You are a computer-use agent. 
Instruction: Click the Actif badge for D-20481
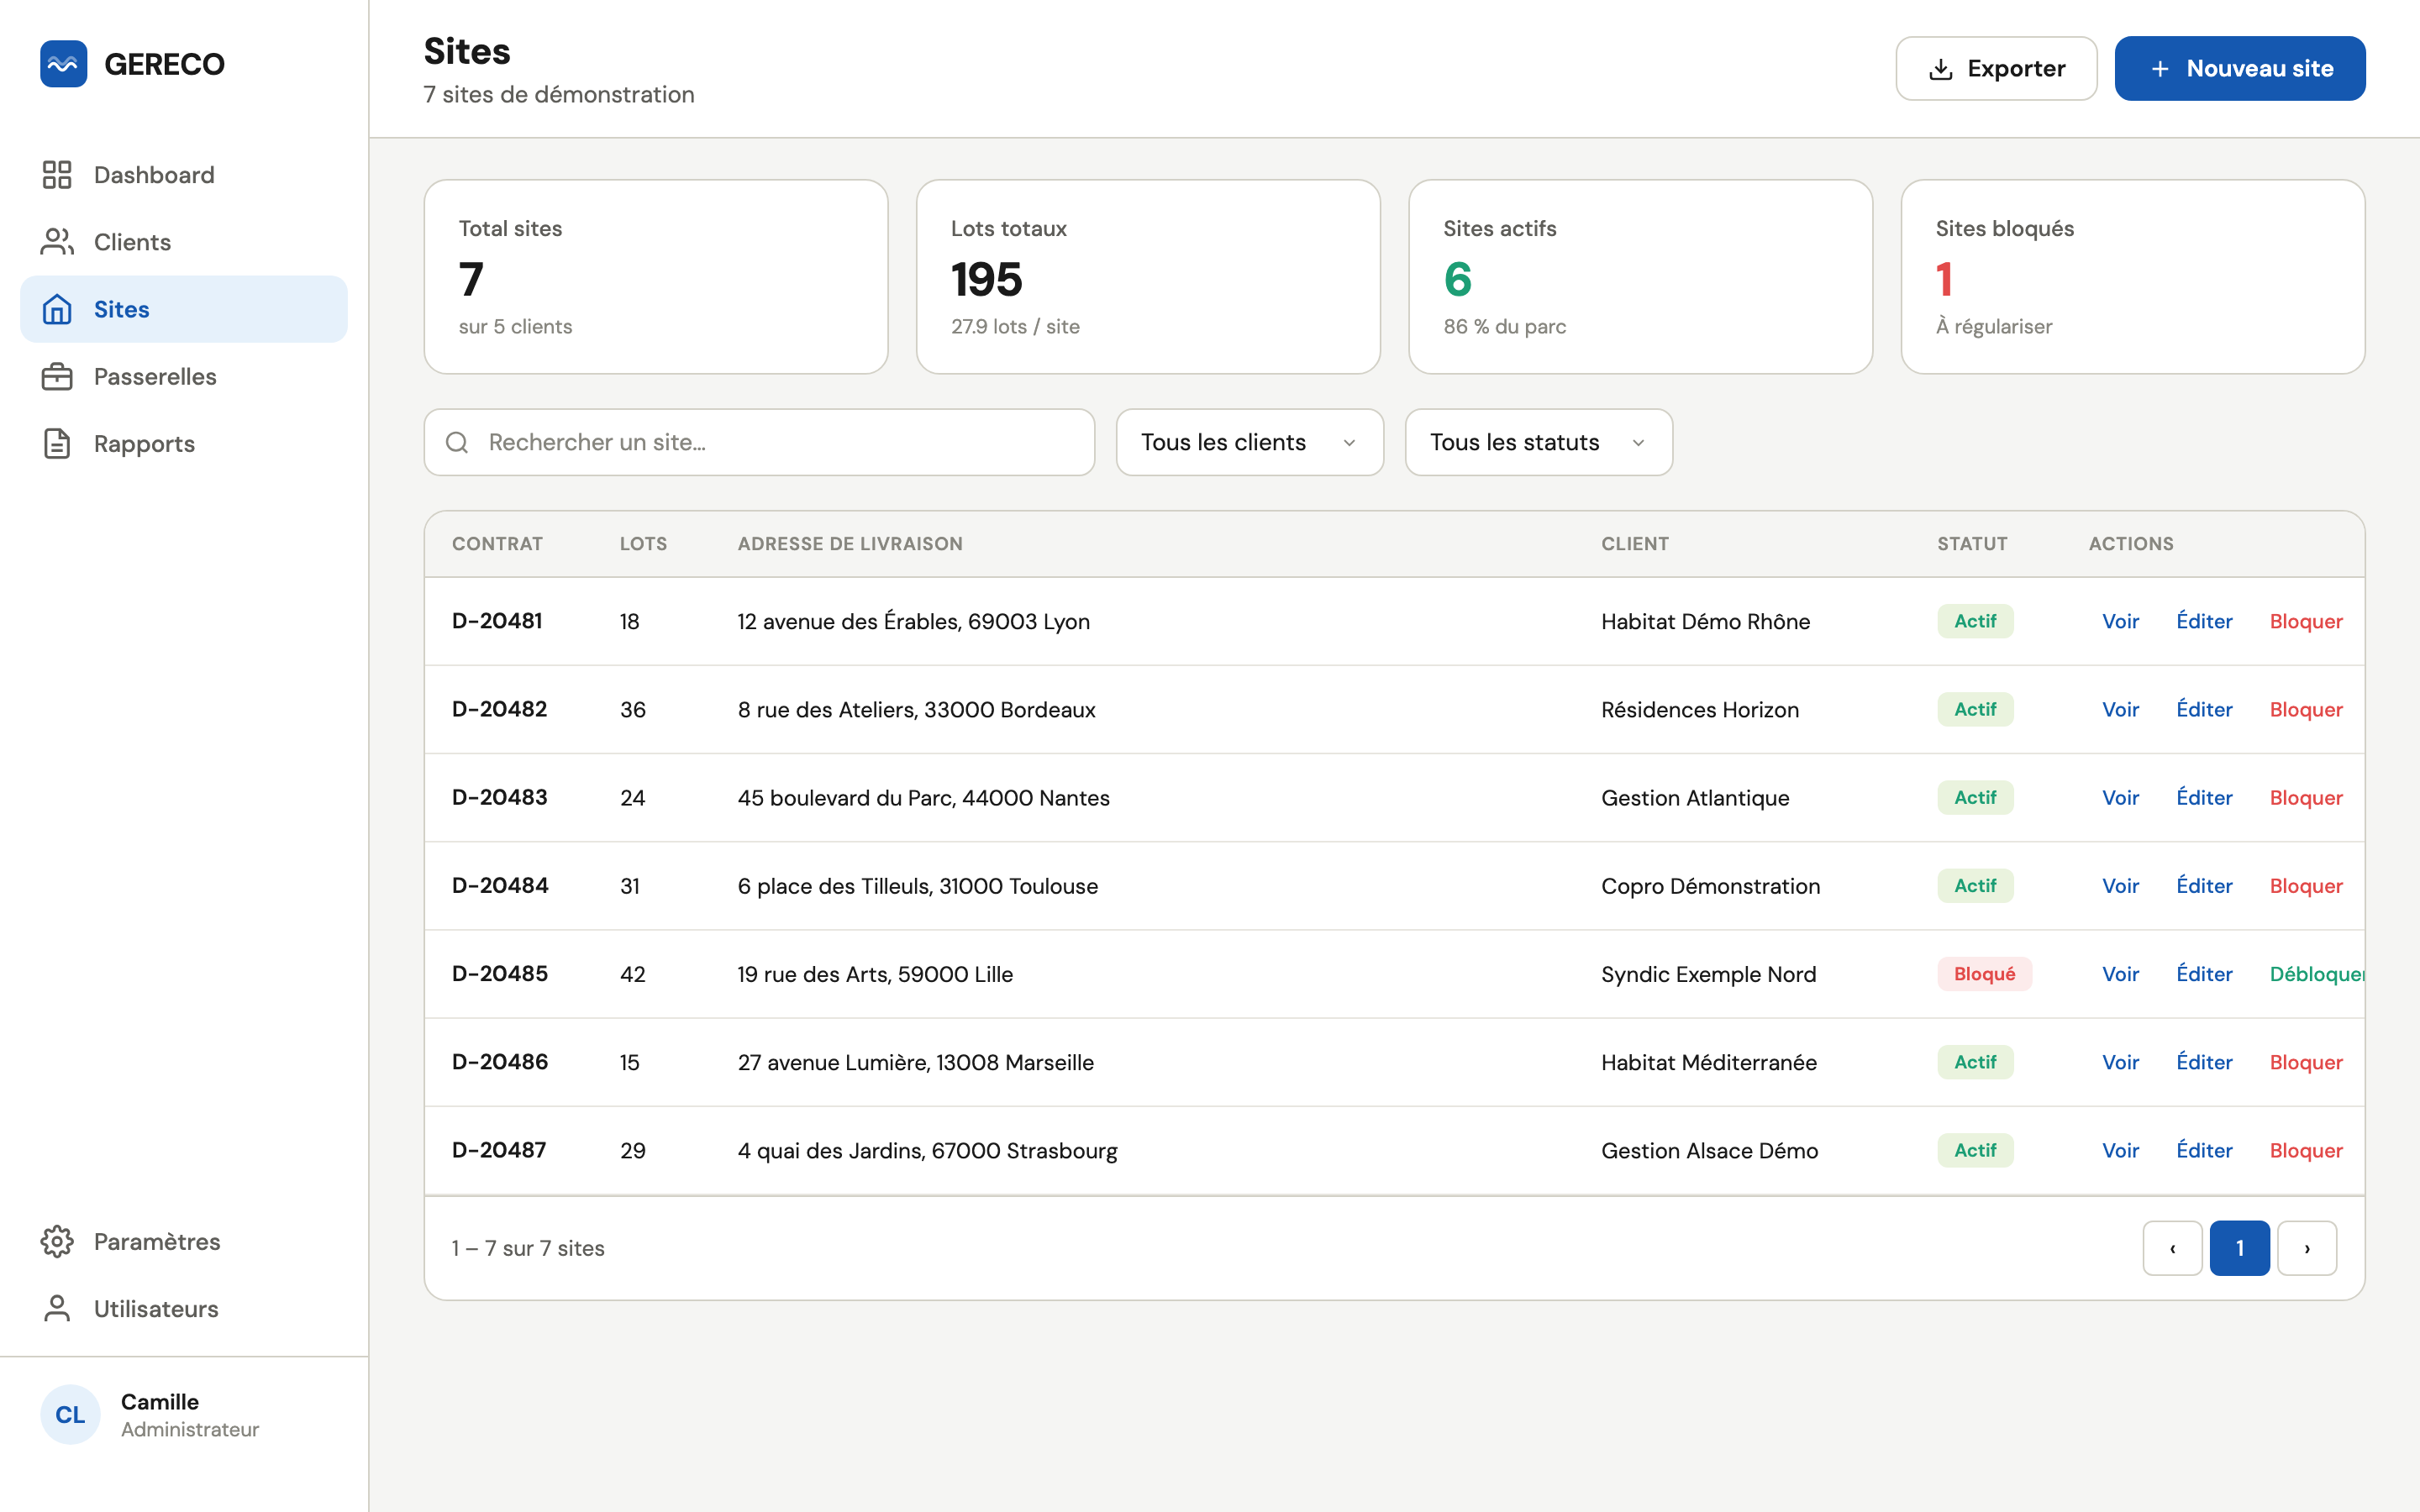pos(1975,621)
